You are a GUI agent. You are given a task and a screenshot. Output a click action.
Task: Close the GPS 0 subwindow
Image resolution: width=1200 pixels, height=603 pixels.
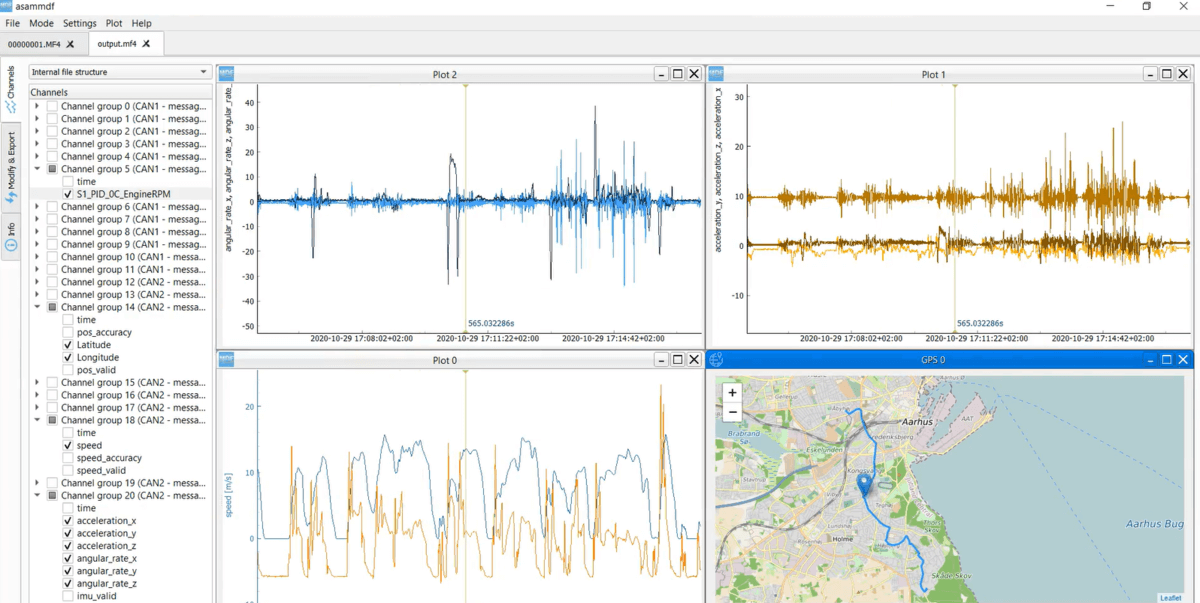[1183, 359]
